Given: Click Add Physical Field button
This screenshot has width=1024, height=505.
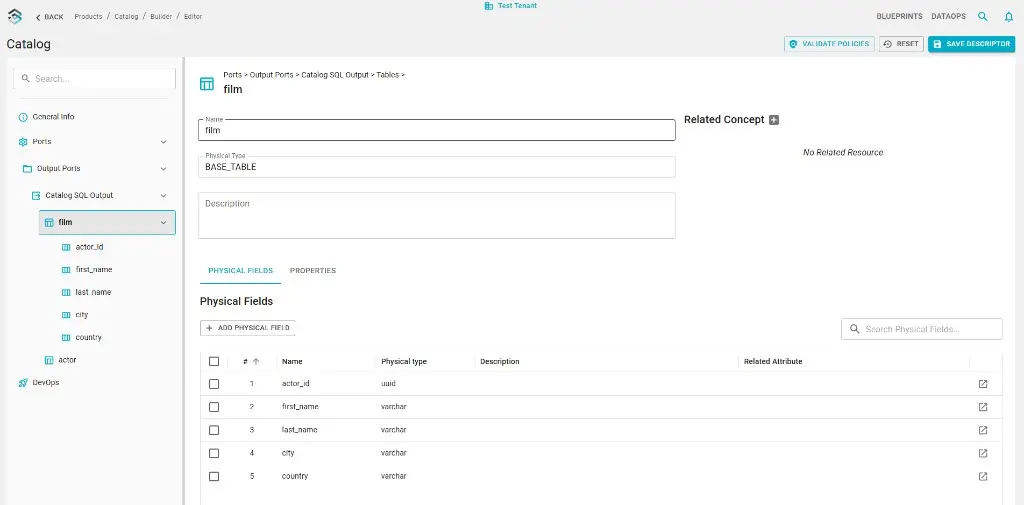Looking at the screenshot, I should pyautogui.click(x=248, y=328).
